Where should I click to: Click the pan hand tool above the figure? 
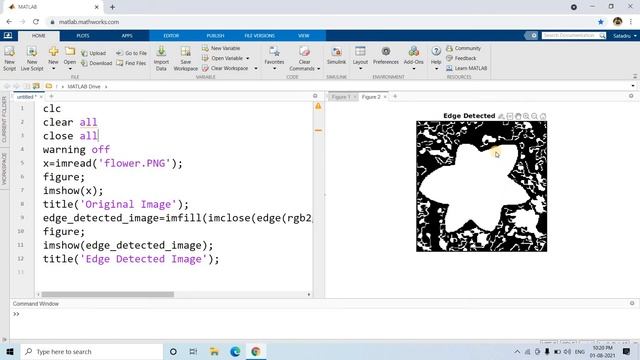pos(518,116)
